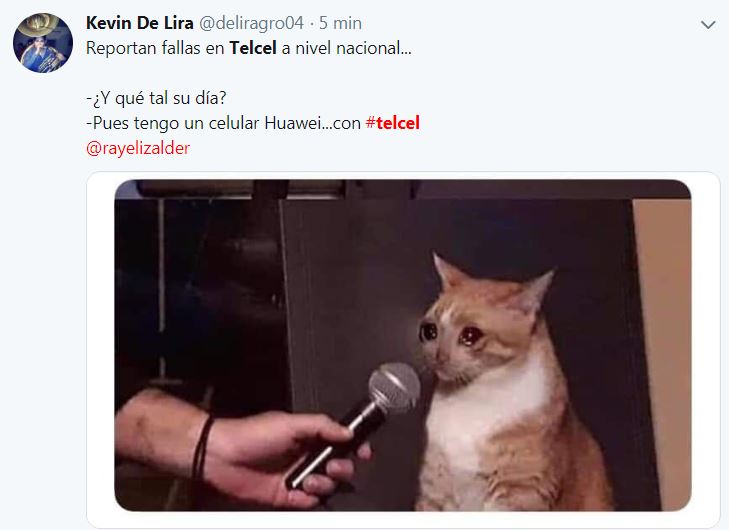Click the 'a nivel nacional...' text
The height and width of the screenshot is (530, 729).
[346, 48]
